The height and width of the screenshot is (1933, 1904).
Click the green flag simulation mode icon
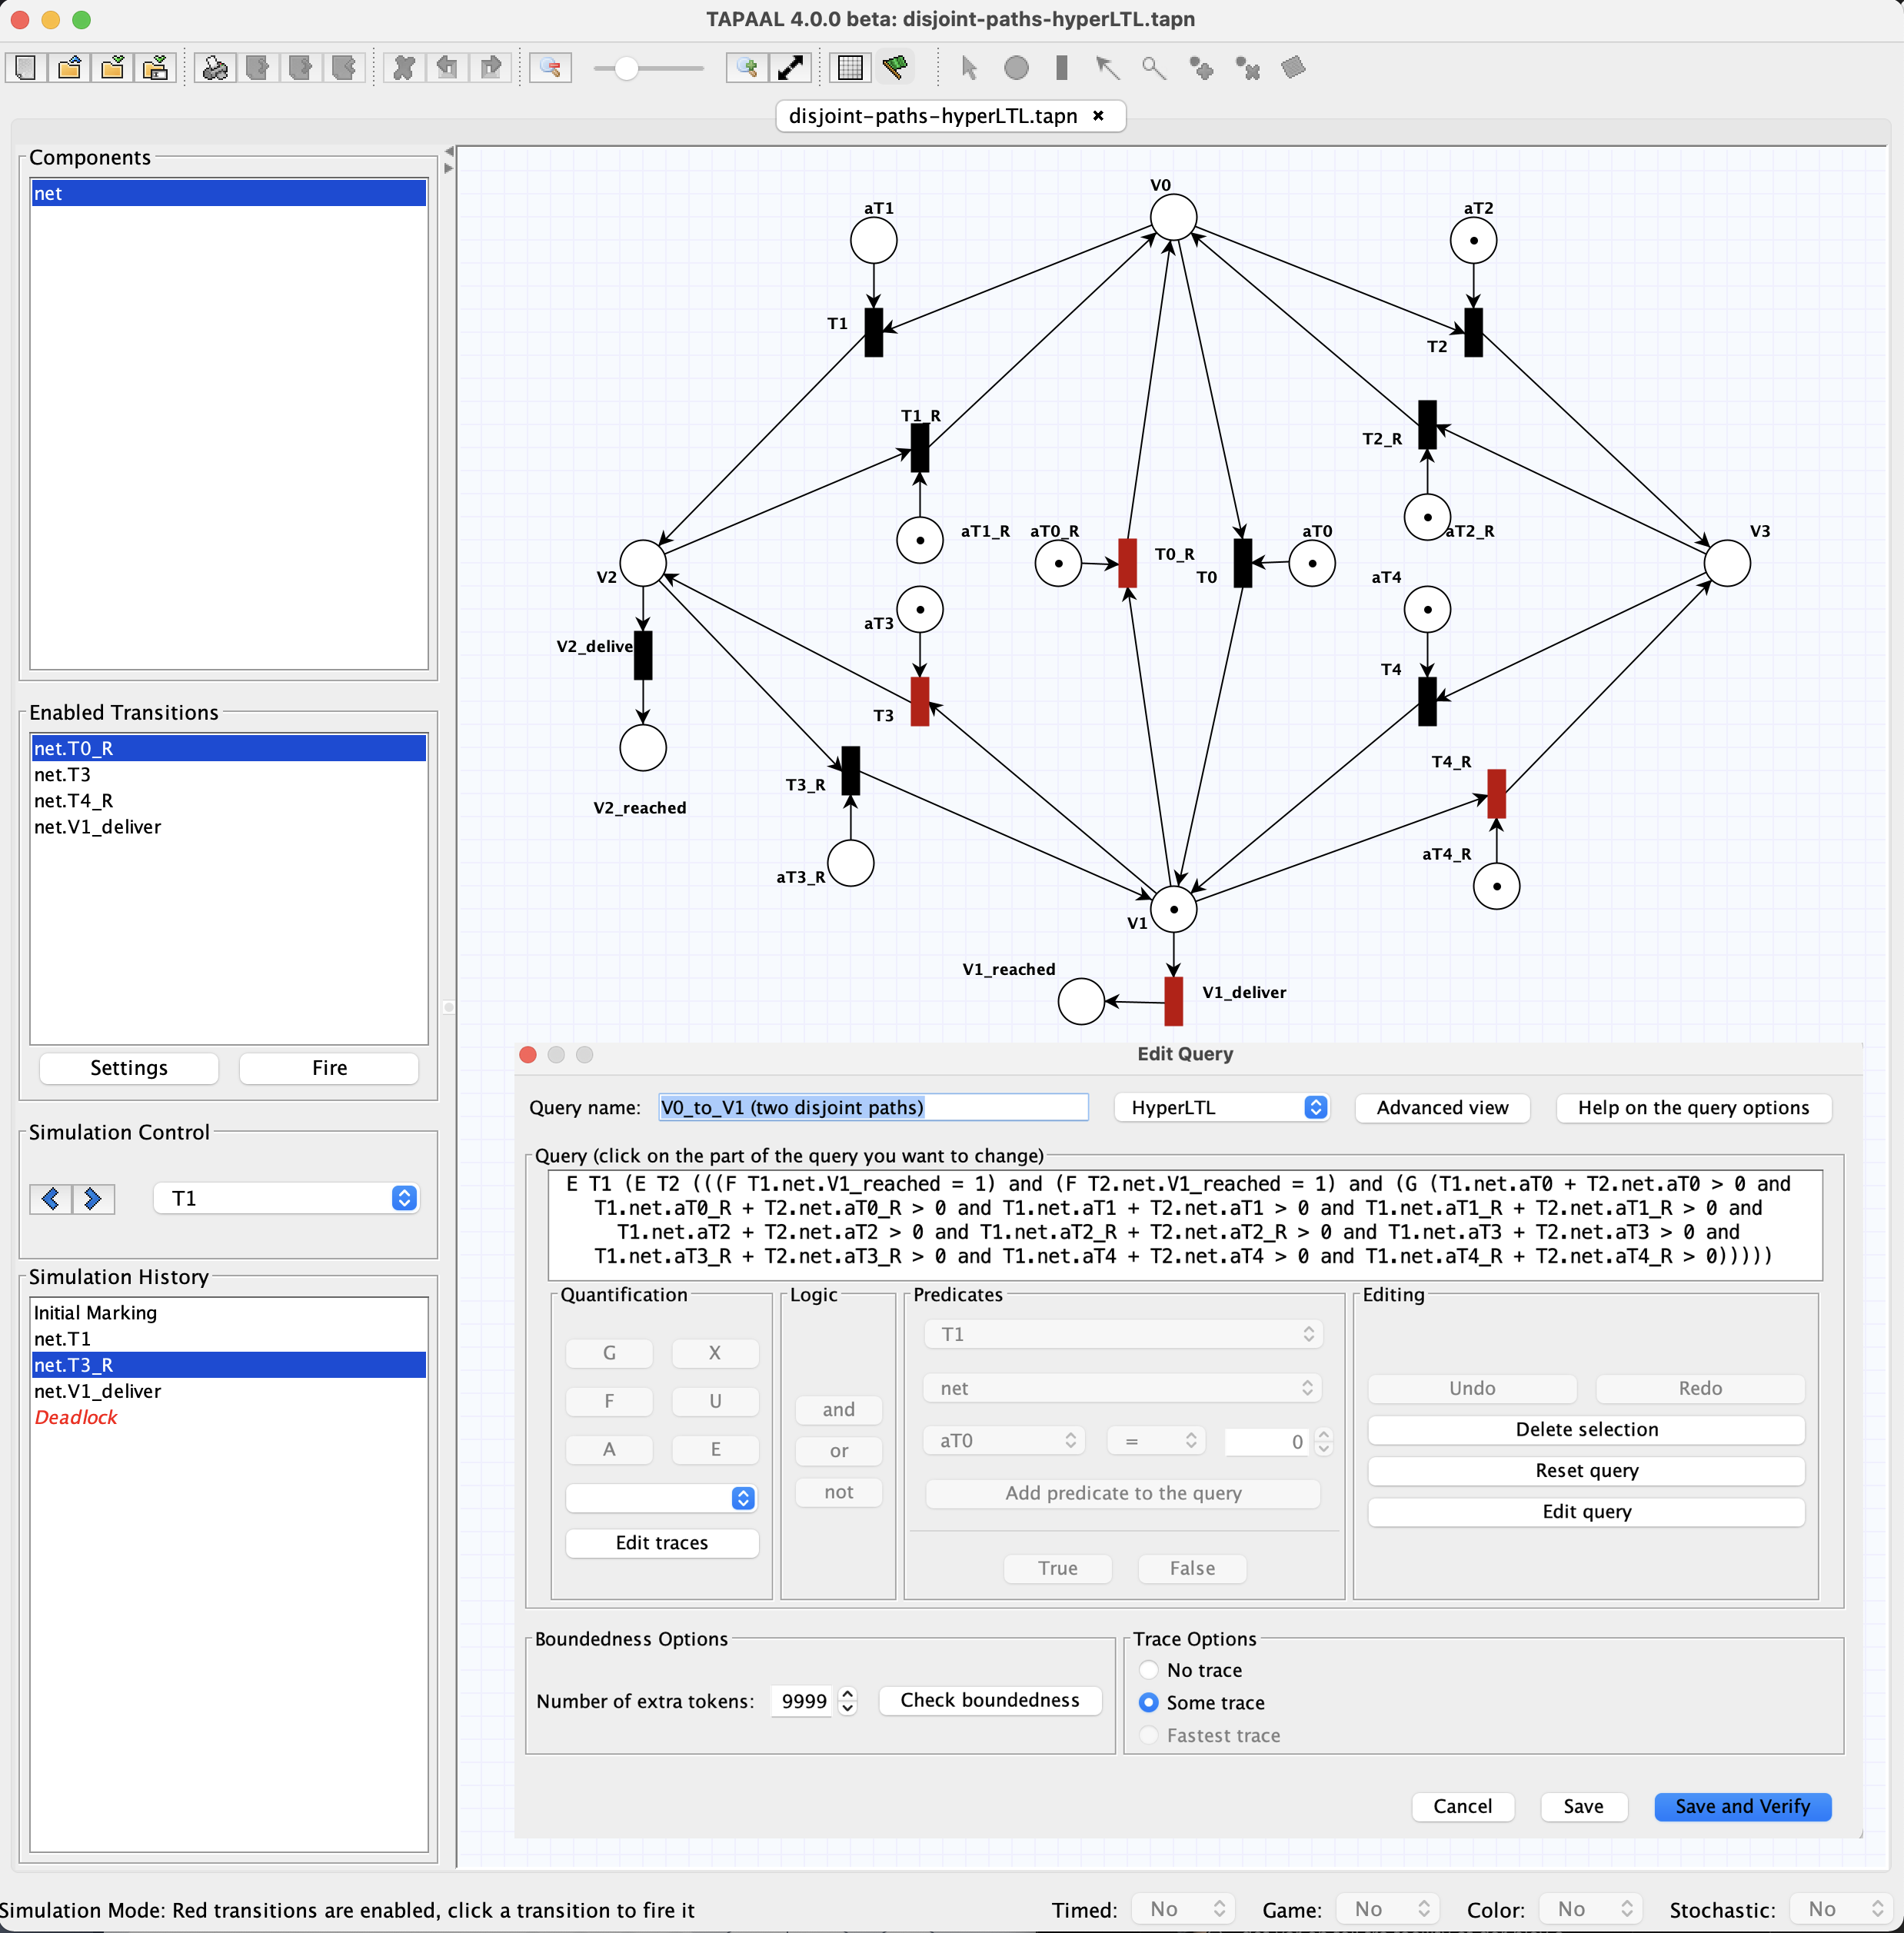click(x=894, y=68)
